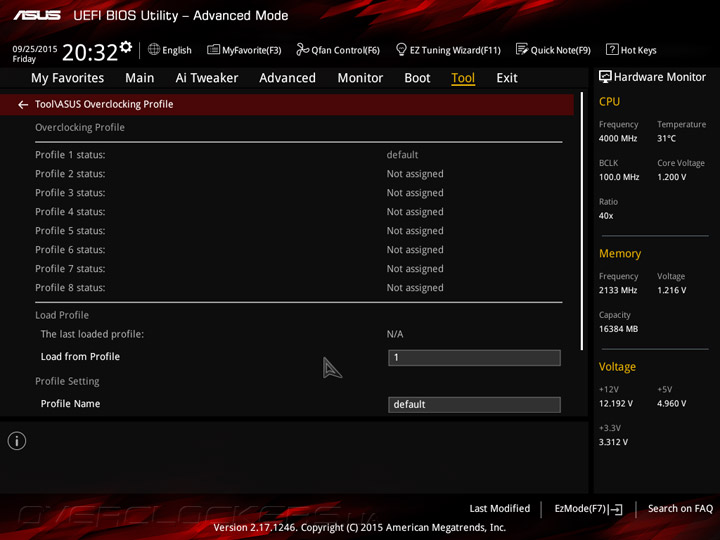Click the Core Voltage value 1.200 V
Viewport: 720px width, 540px height.
(672, 177)
